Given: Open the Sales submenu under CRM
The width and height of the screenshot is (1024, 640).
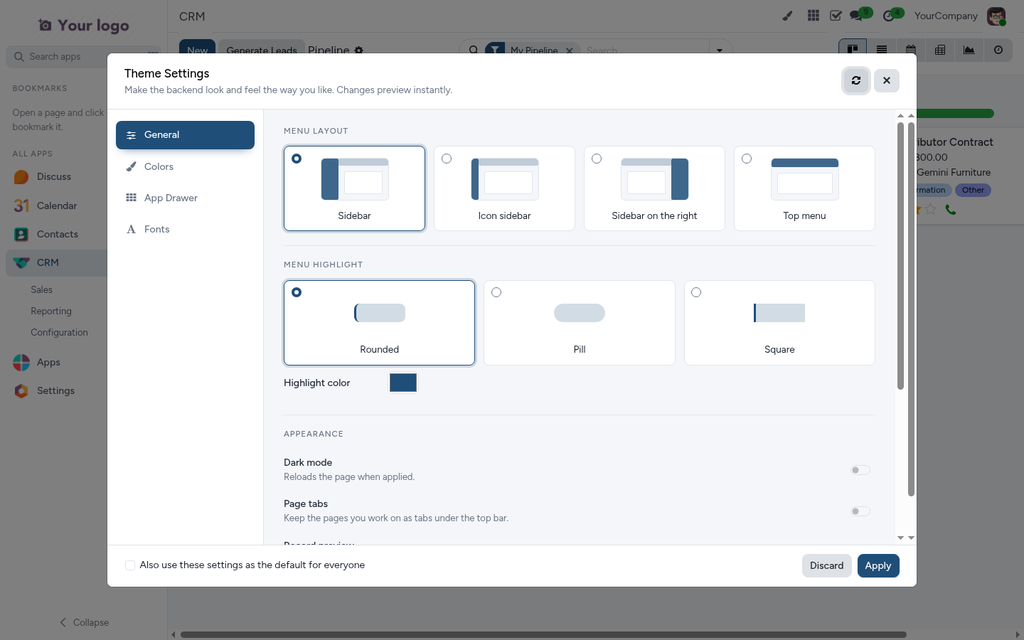Looking at the screenshot, I should [x=42, y=290].
